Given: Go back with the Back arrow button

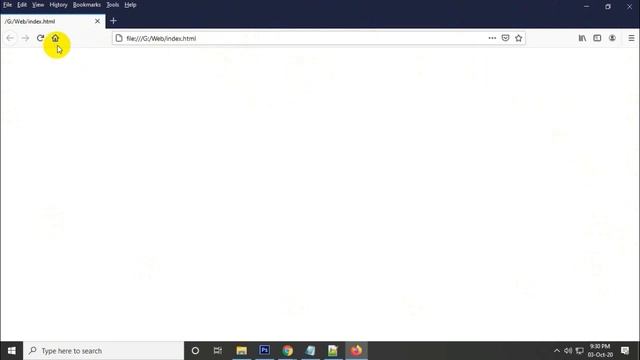Looking at the screenshot, I should point(10,38).
